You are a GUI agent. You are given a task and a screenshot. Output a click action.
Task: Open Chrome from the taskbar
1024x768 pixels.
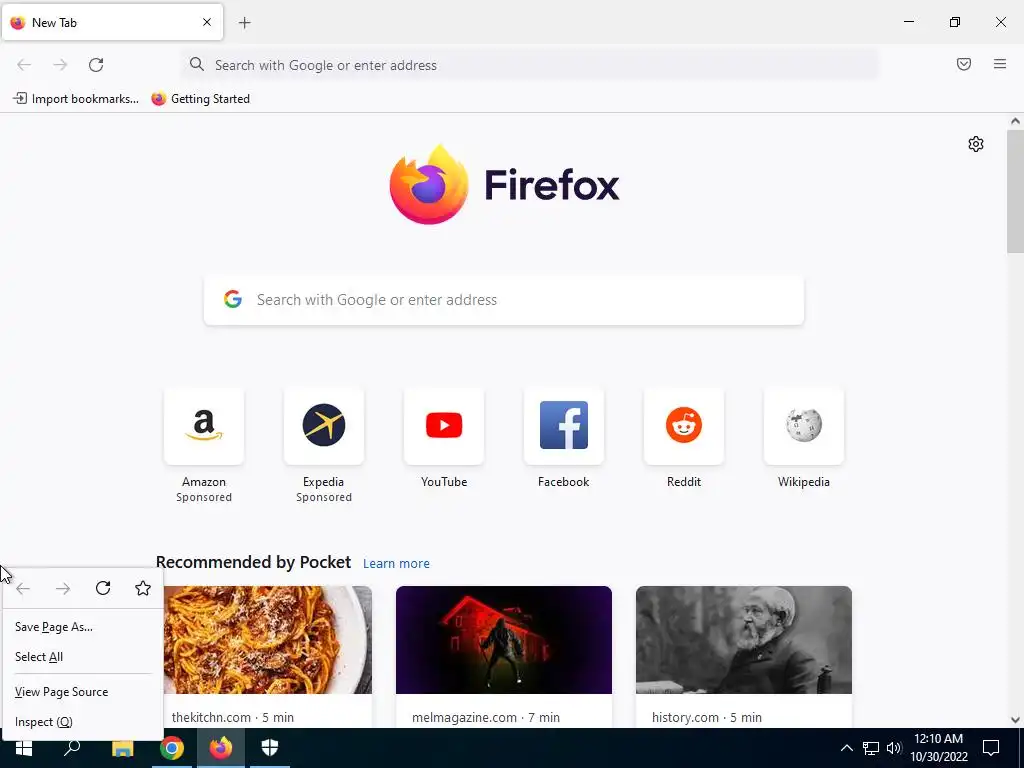pos(172,748)
